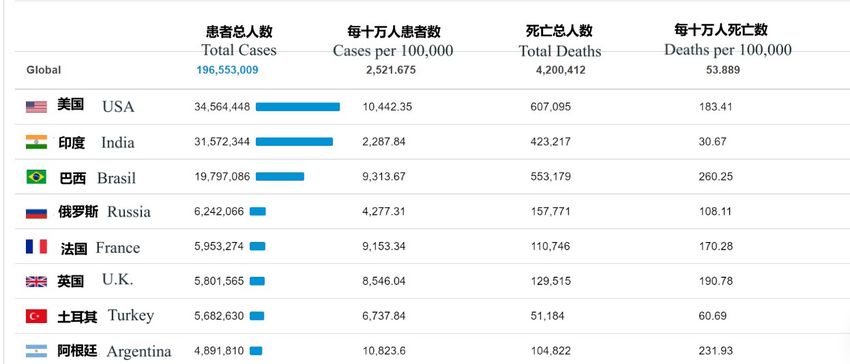850x364 pixels.
Task: Click the Argentina flag icon
Action: pos(36,350)
